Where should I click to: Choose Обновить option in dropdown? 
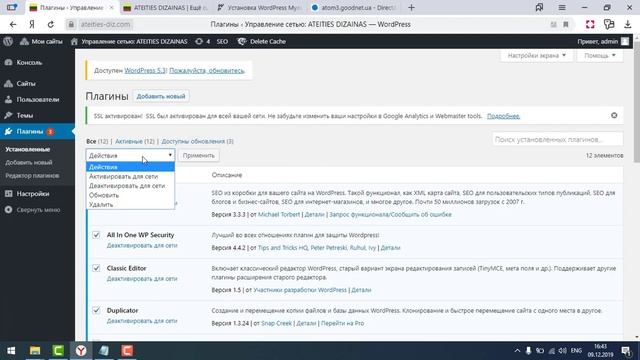coord(130,195)
